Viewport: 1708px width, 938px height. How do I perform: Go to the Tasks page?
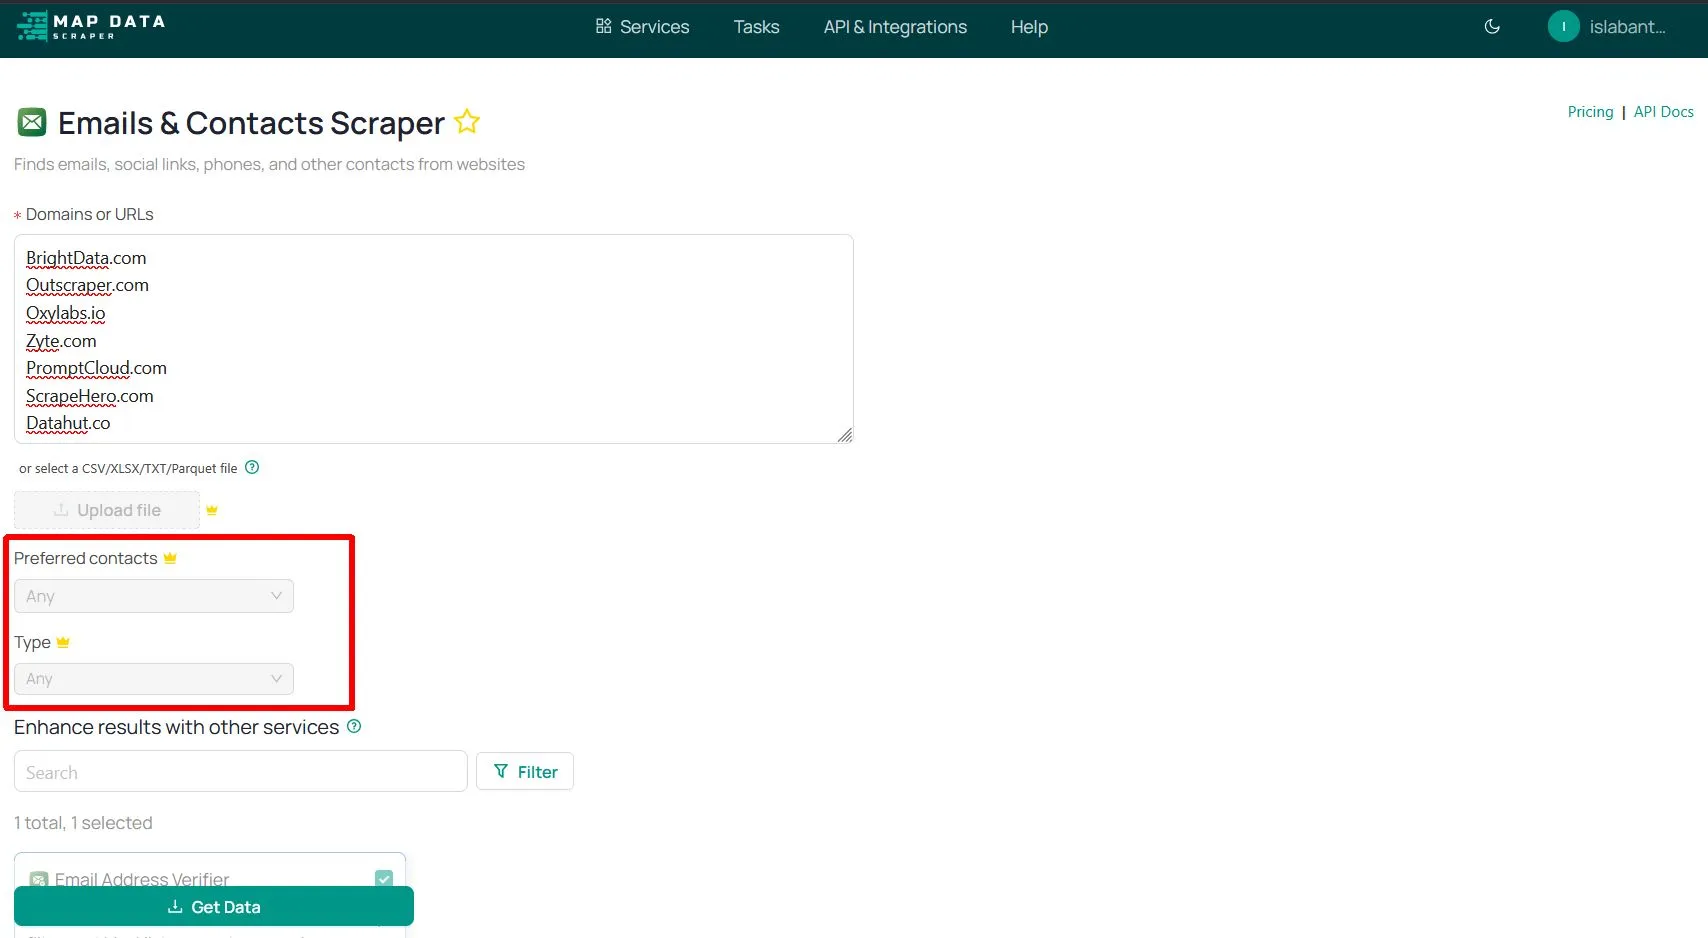coord(756,27)
